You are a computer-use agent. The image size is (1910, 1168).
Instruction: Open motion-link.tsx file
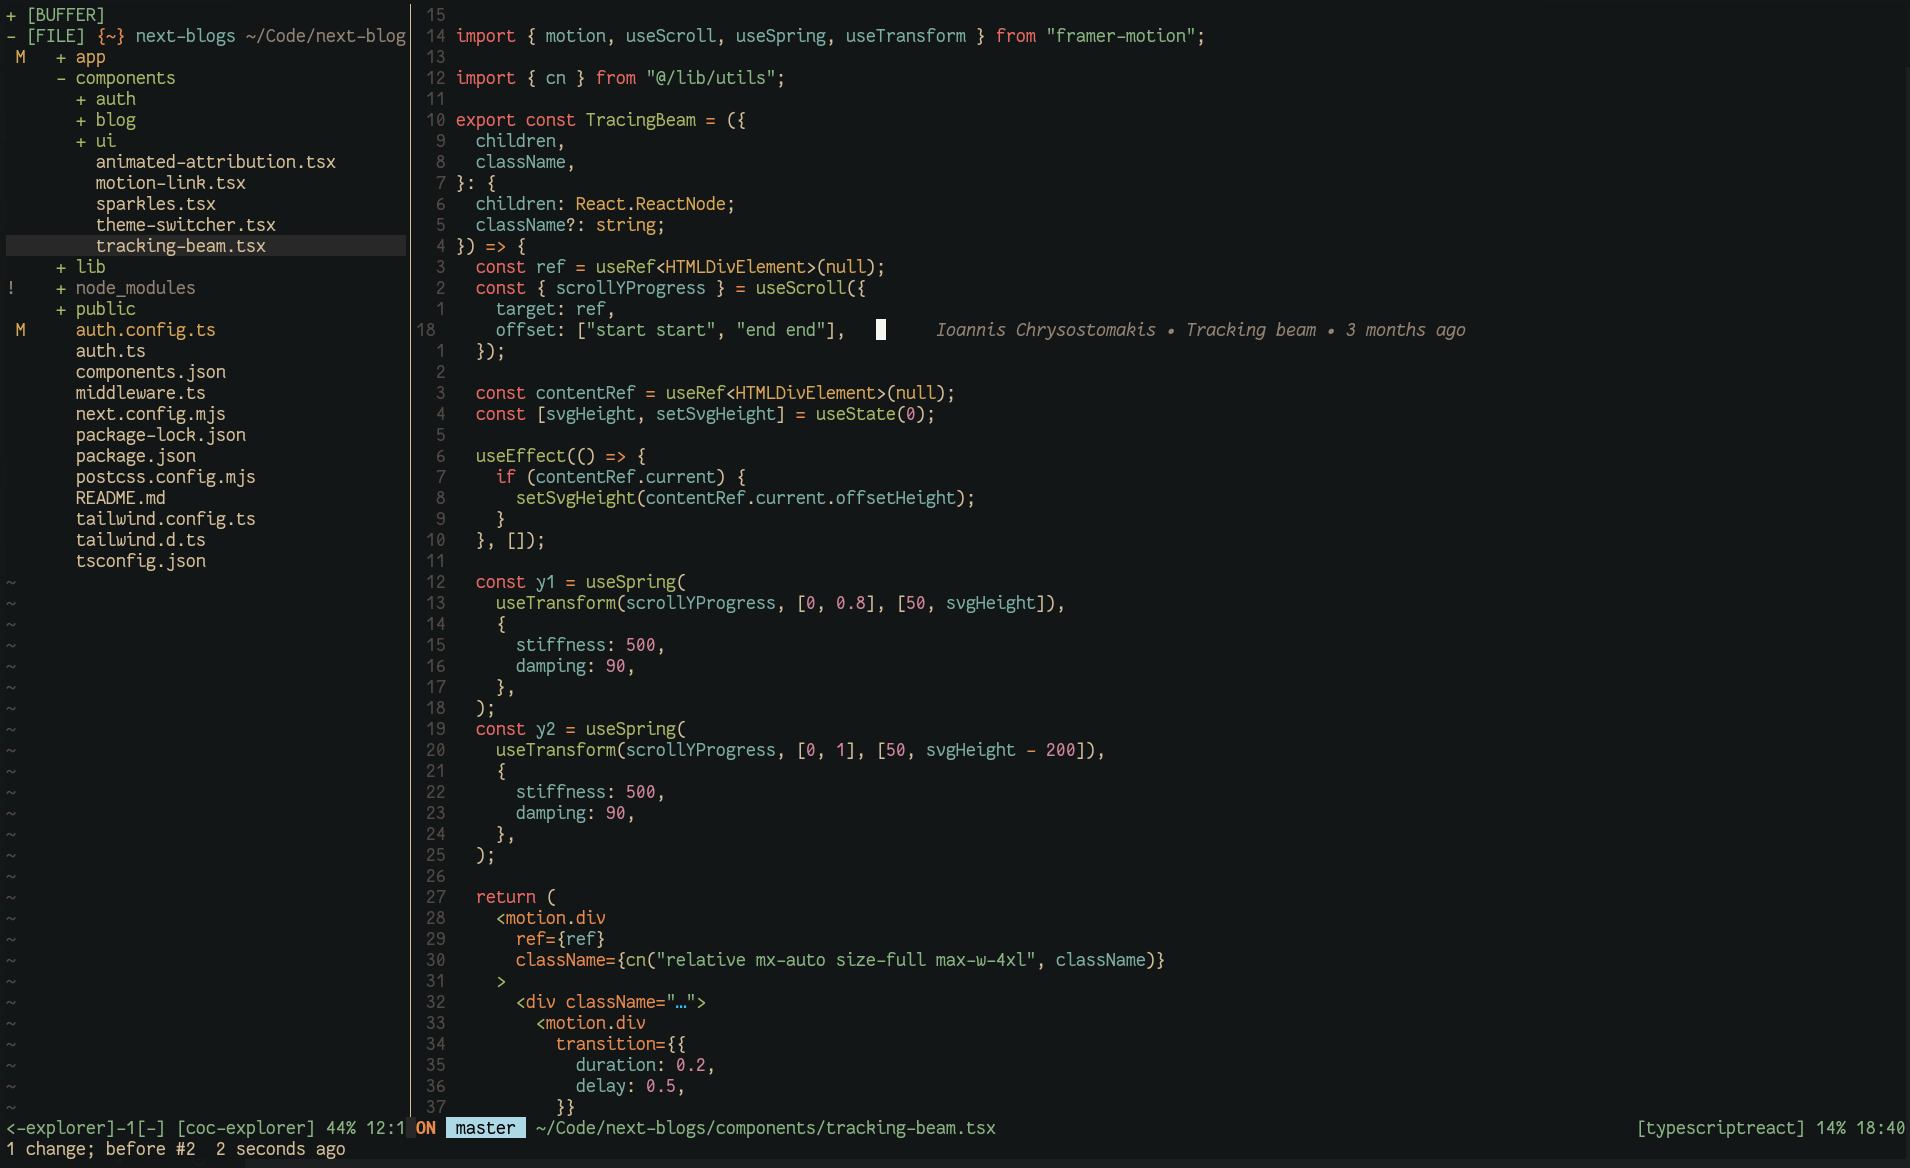pyautogui.click(x=170, y=183)
